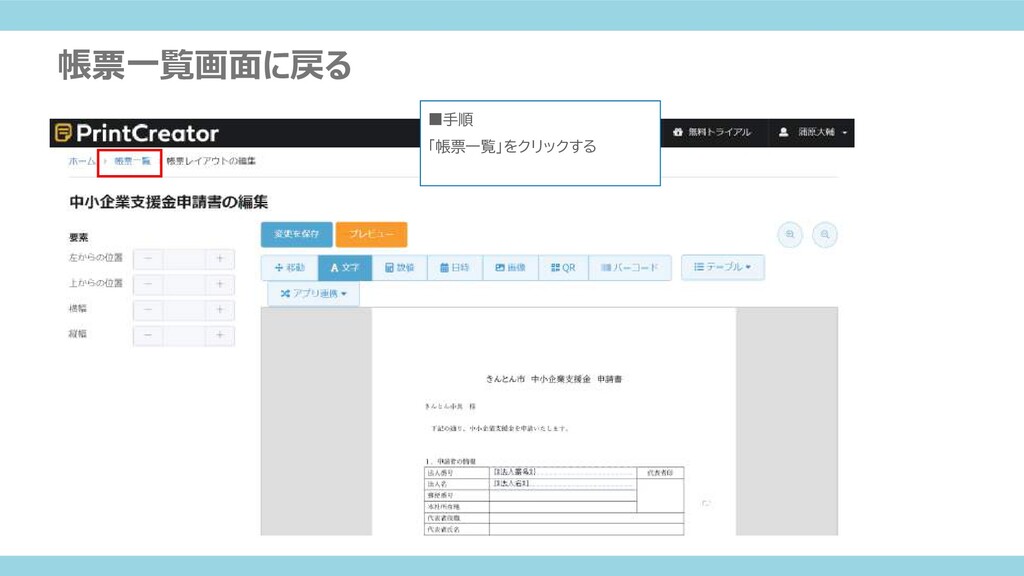Select the 日時 date tool
The image size is (1024, 576).
[x=455, y=267]
